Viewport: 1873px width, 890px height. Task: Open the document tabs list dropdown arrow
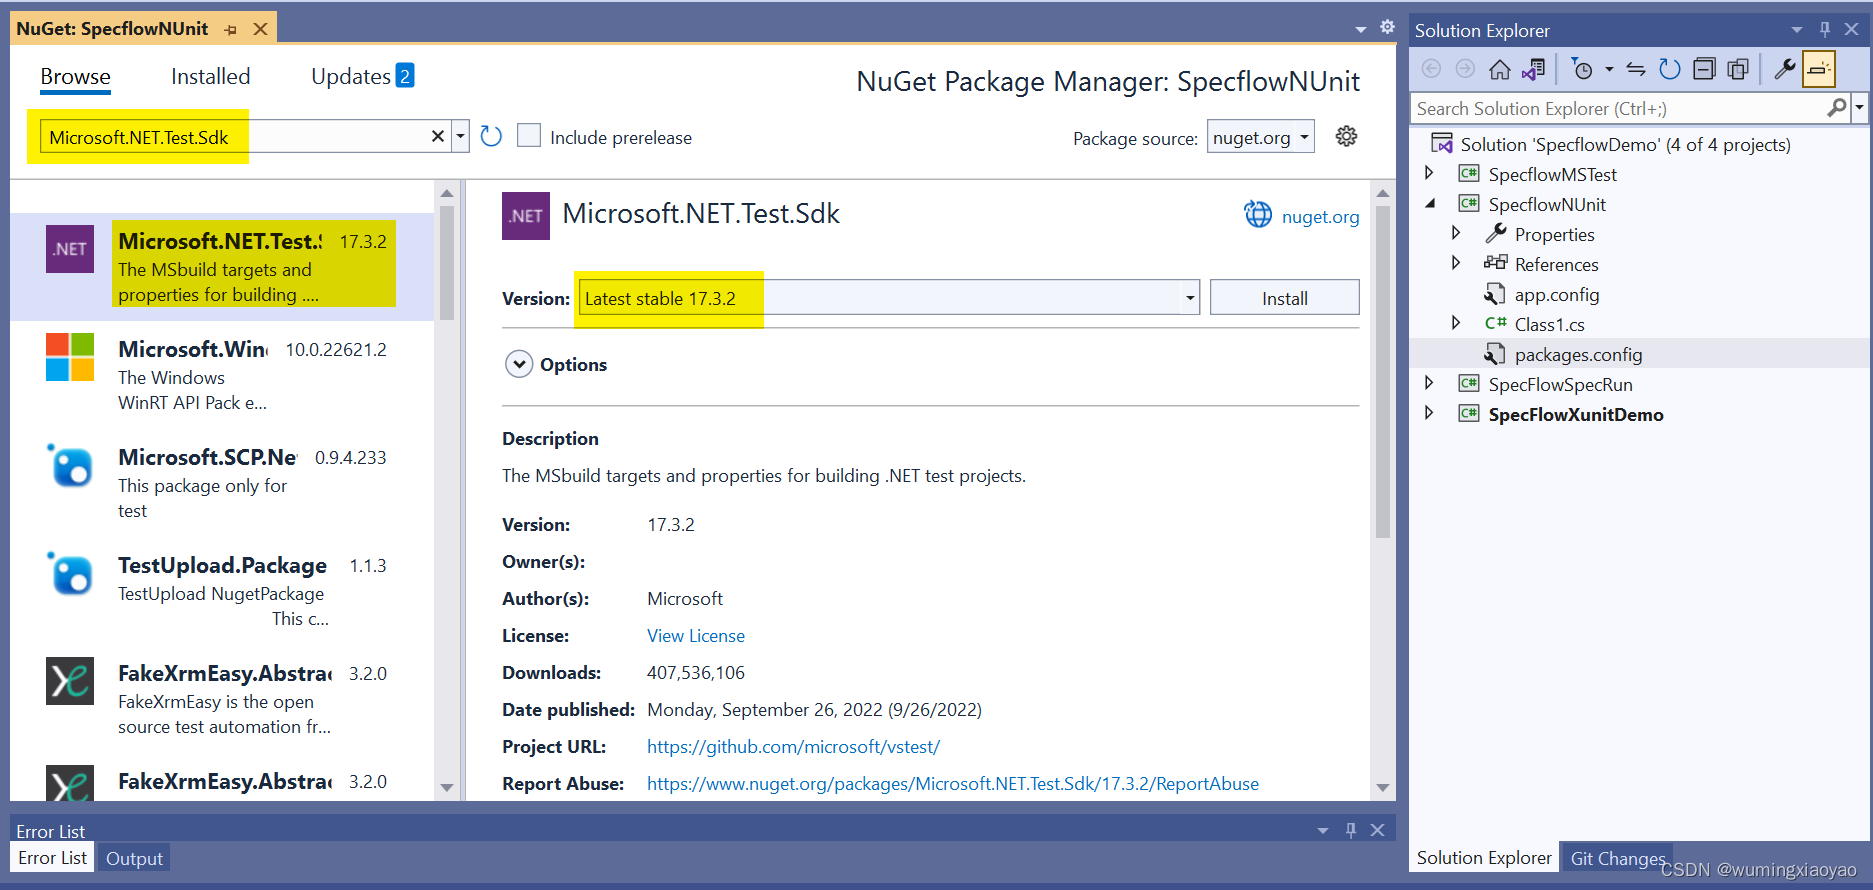[1360, 29]
